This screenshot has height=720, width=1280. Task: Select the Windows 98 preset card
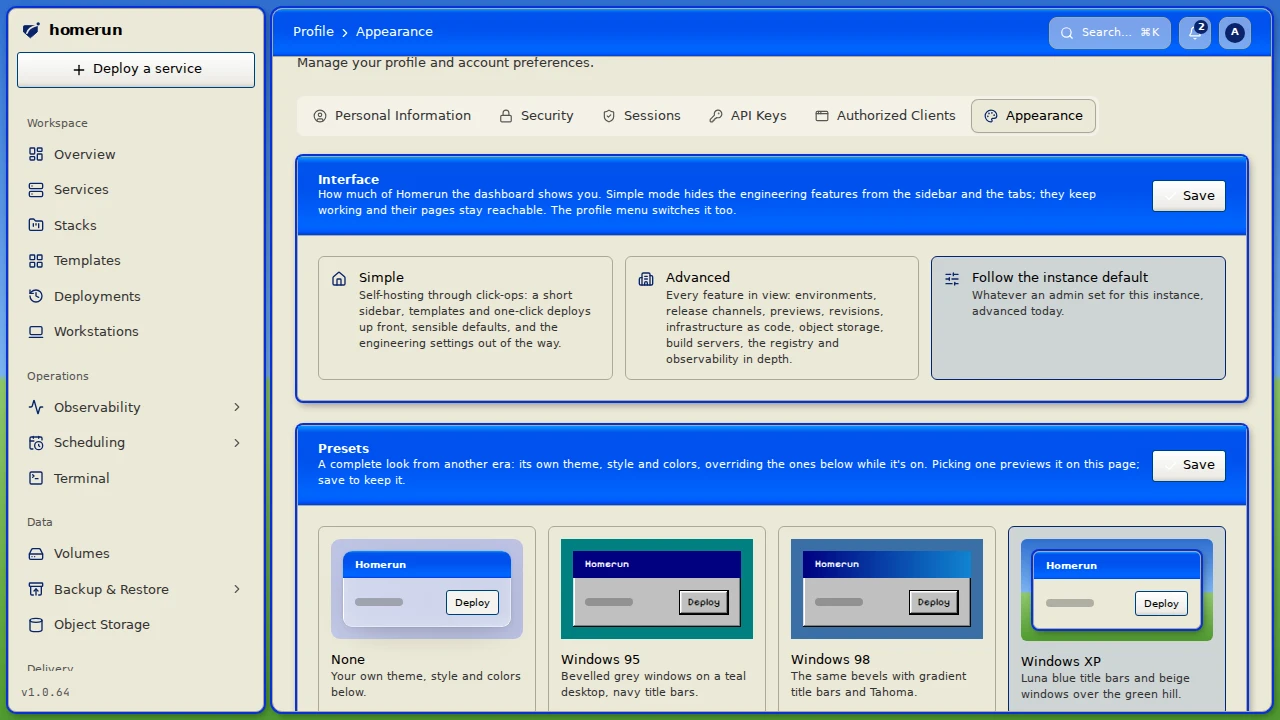[887, 619]
